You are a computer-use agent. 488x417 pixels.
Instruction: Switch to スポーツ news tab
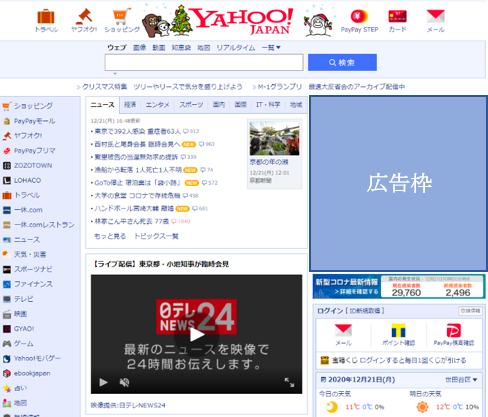click(x=191, y=105)
